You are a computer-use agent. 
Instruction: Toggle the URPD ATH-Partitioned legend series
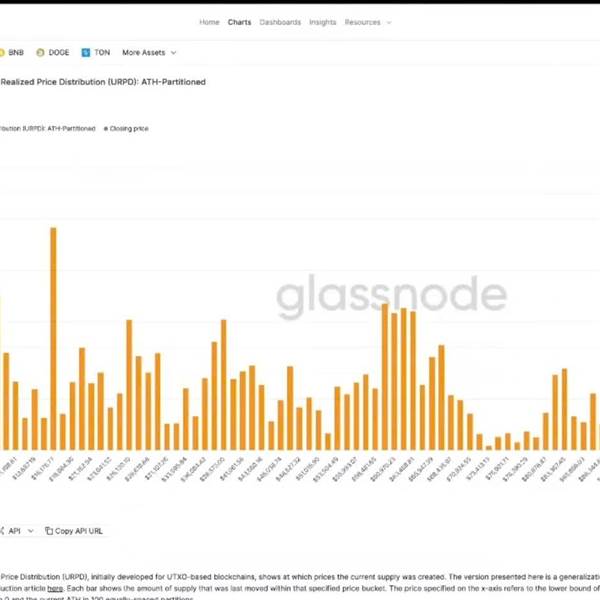coord(48,129)
